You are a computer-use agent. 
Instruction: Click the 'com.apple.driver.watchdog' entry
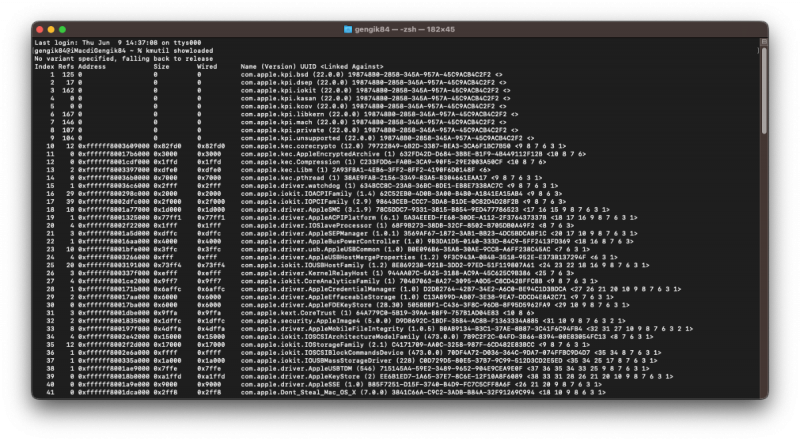coord(290,186)
